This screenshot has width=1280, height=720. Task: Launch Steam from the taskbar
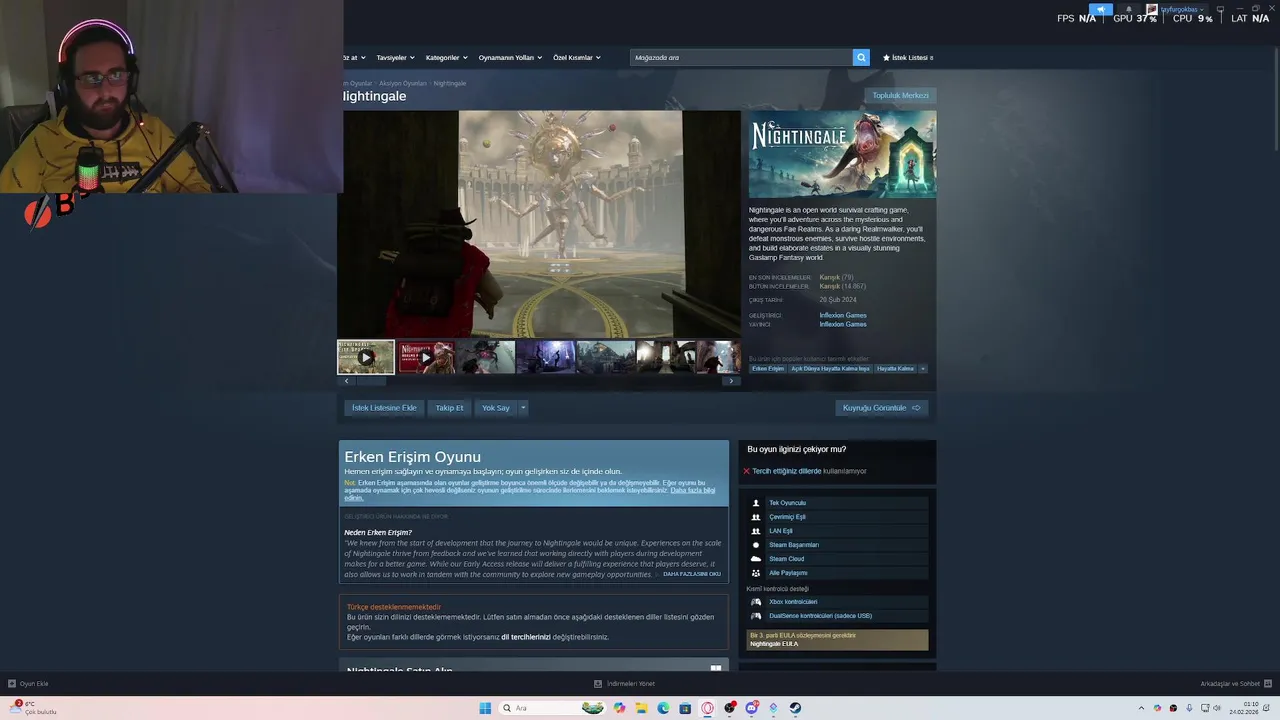(795, 708)
